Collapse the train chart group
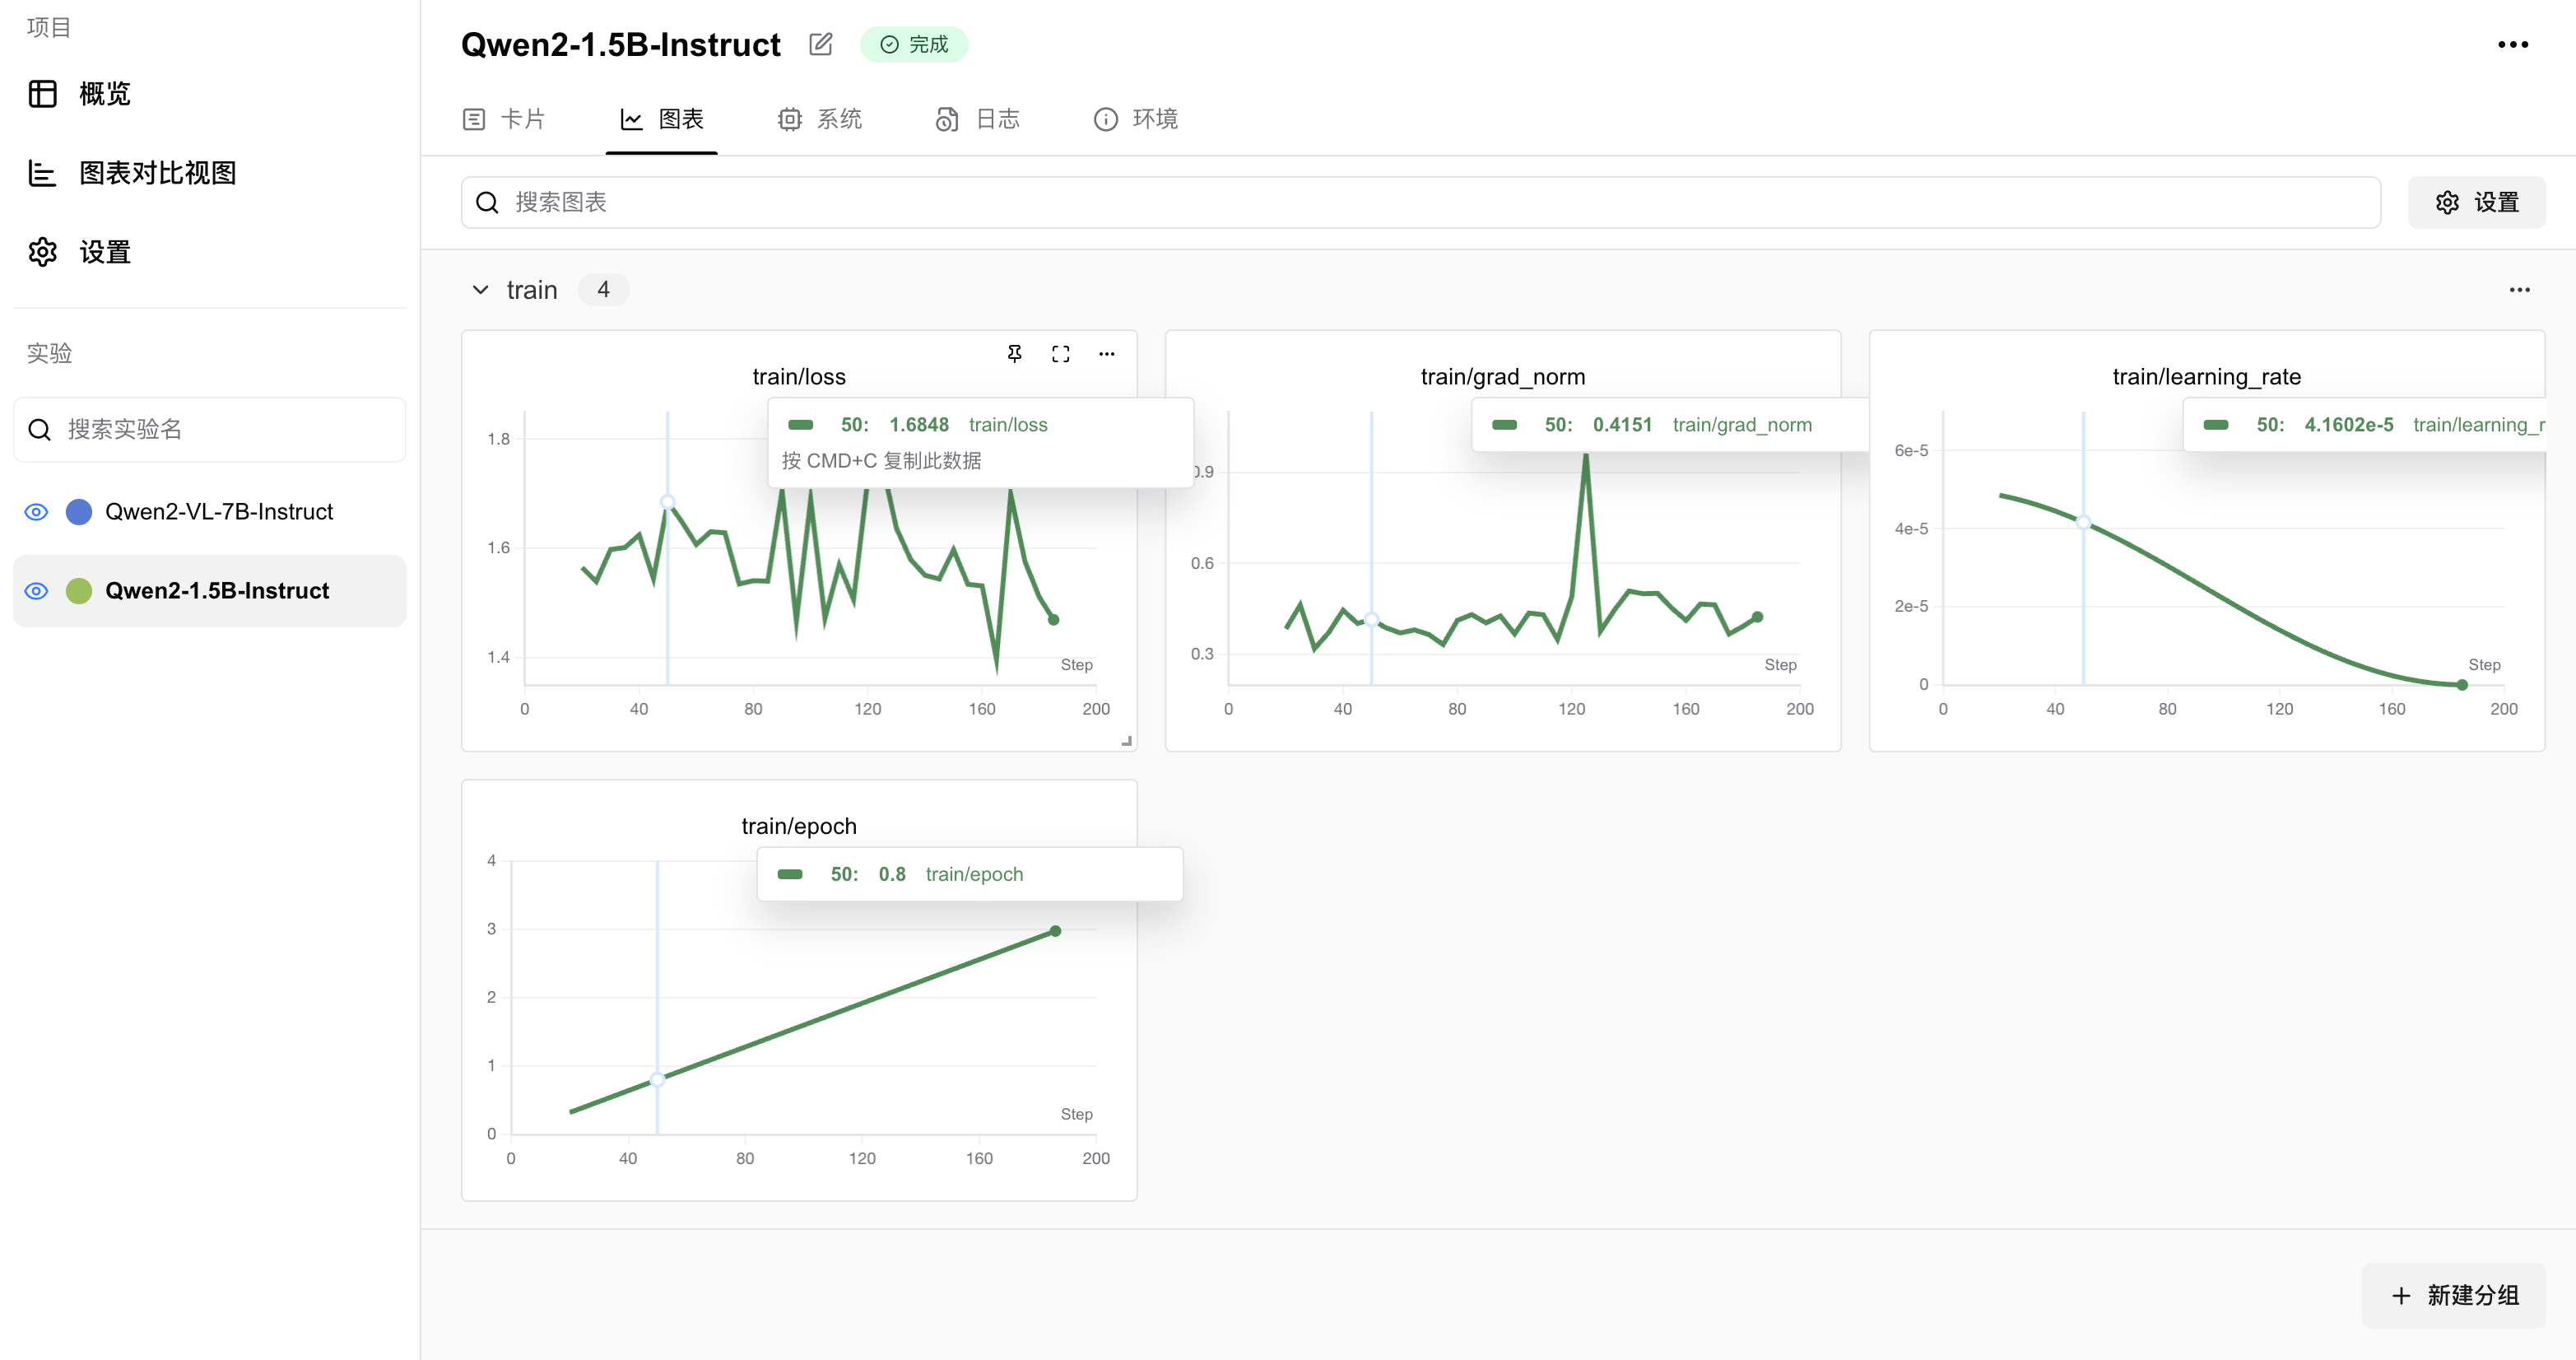The height and width of the screenshot is (1360, 2576). [x=480, y=290]
